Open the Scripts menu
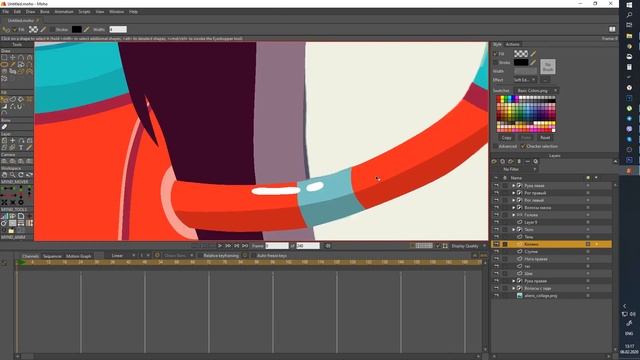This screenshot has width=640, height=360. point(84,12)
